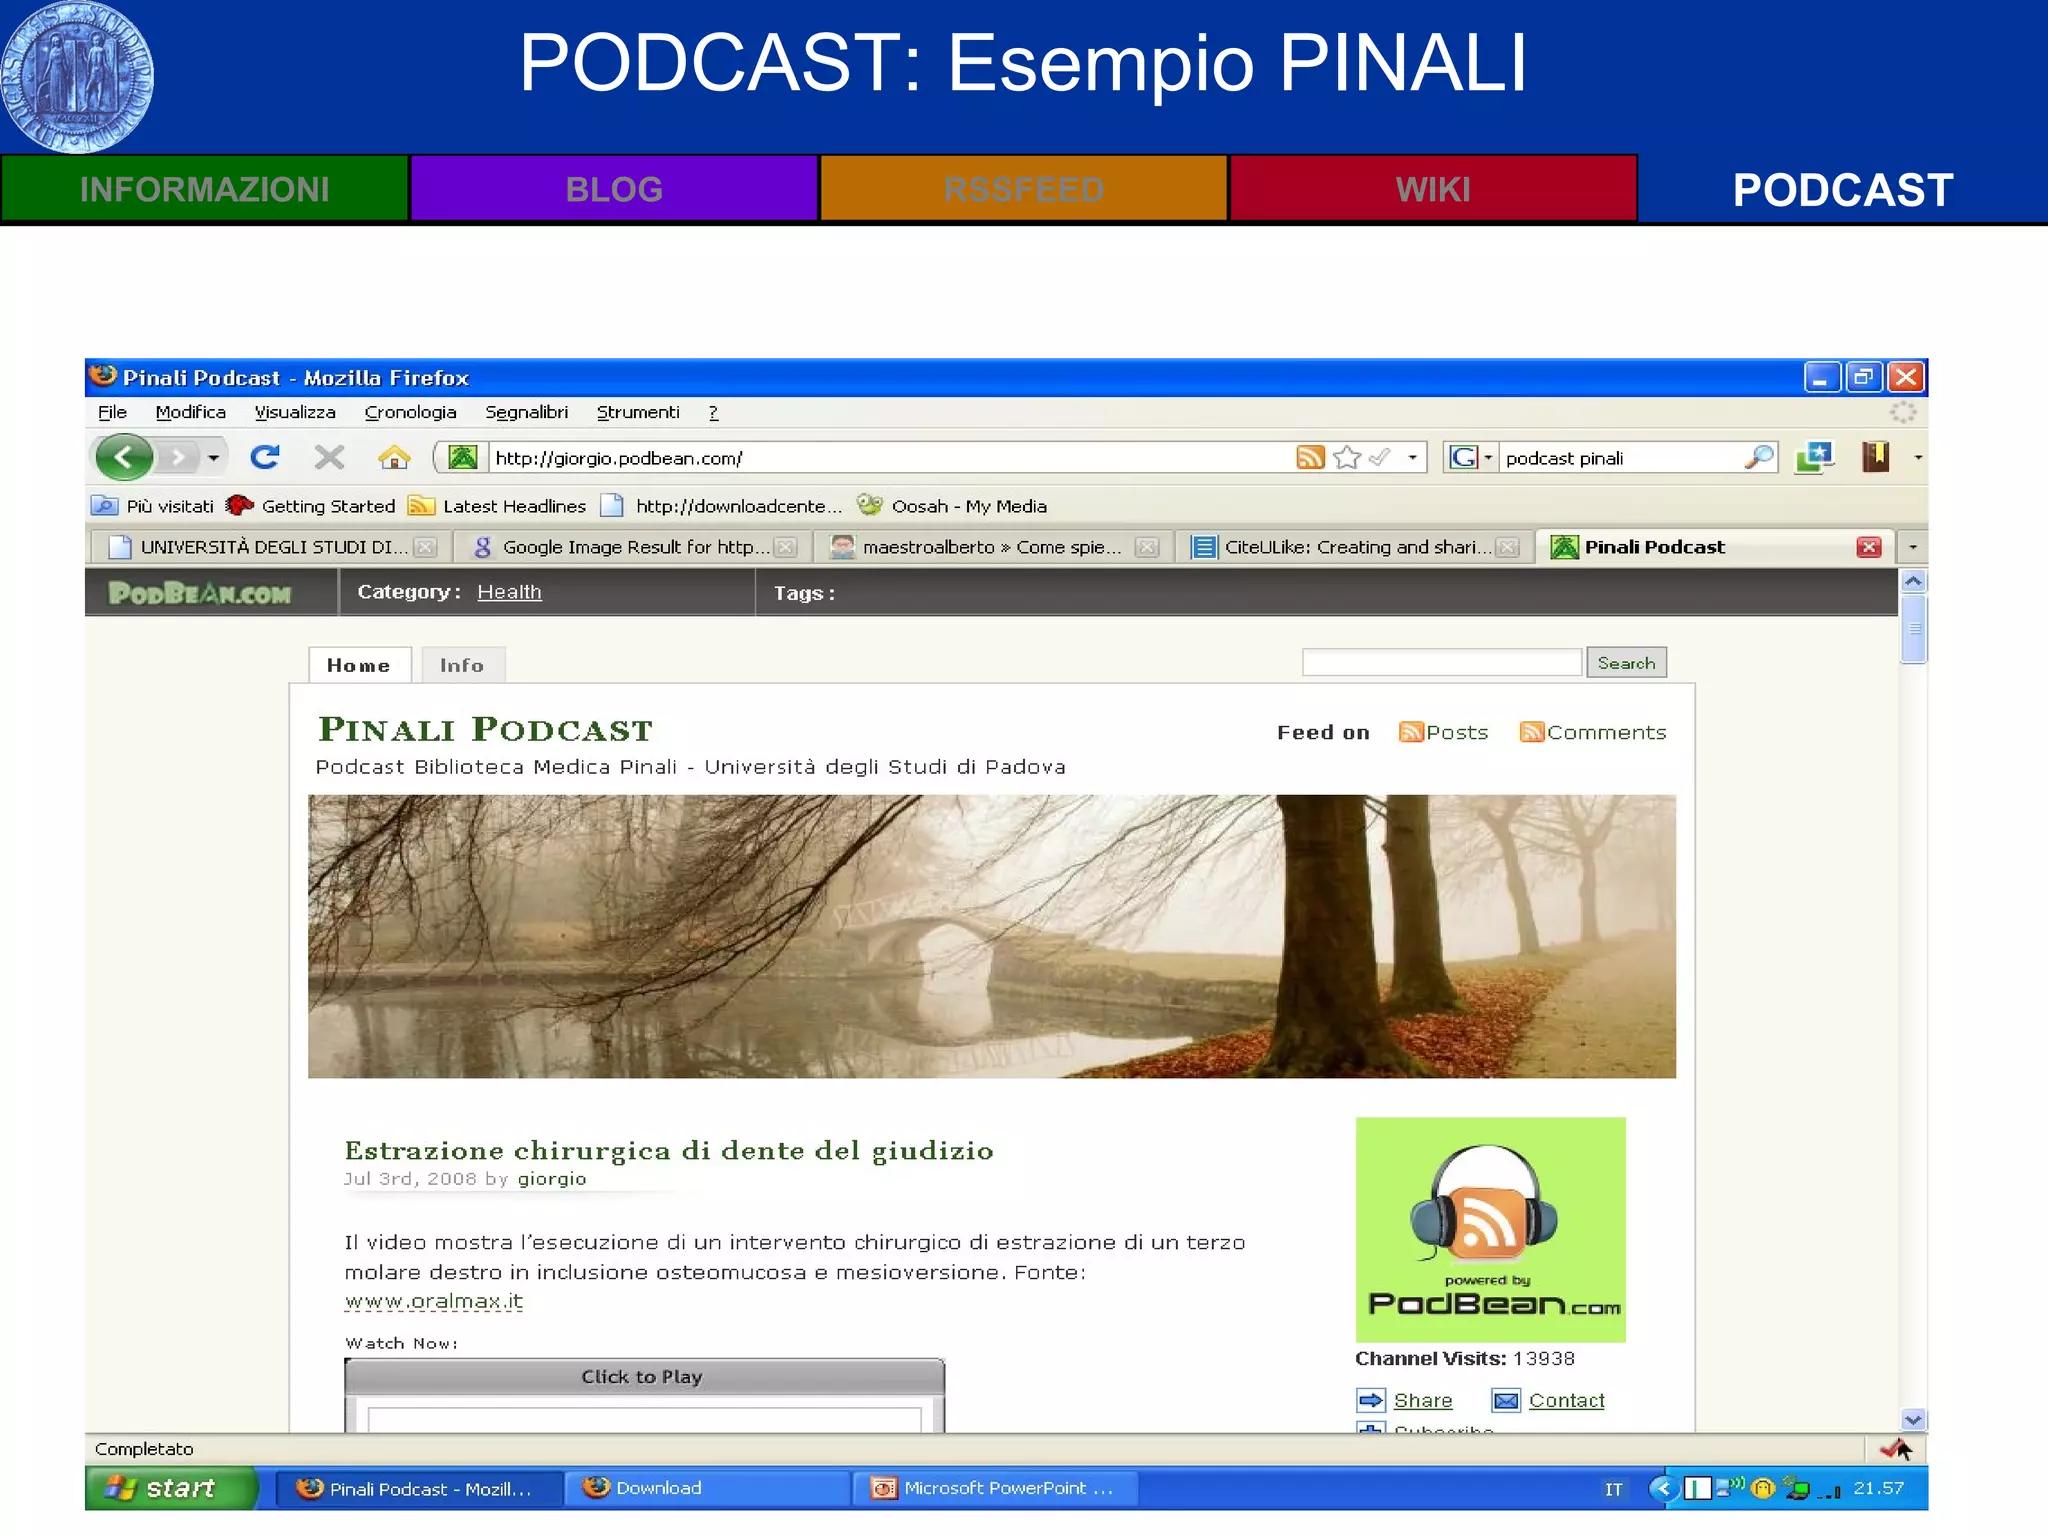Go back with the green back arrow
The height and width of the screenshot is (1536, 2048).
[x=123, y=458]
